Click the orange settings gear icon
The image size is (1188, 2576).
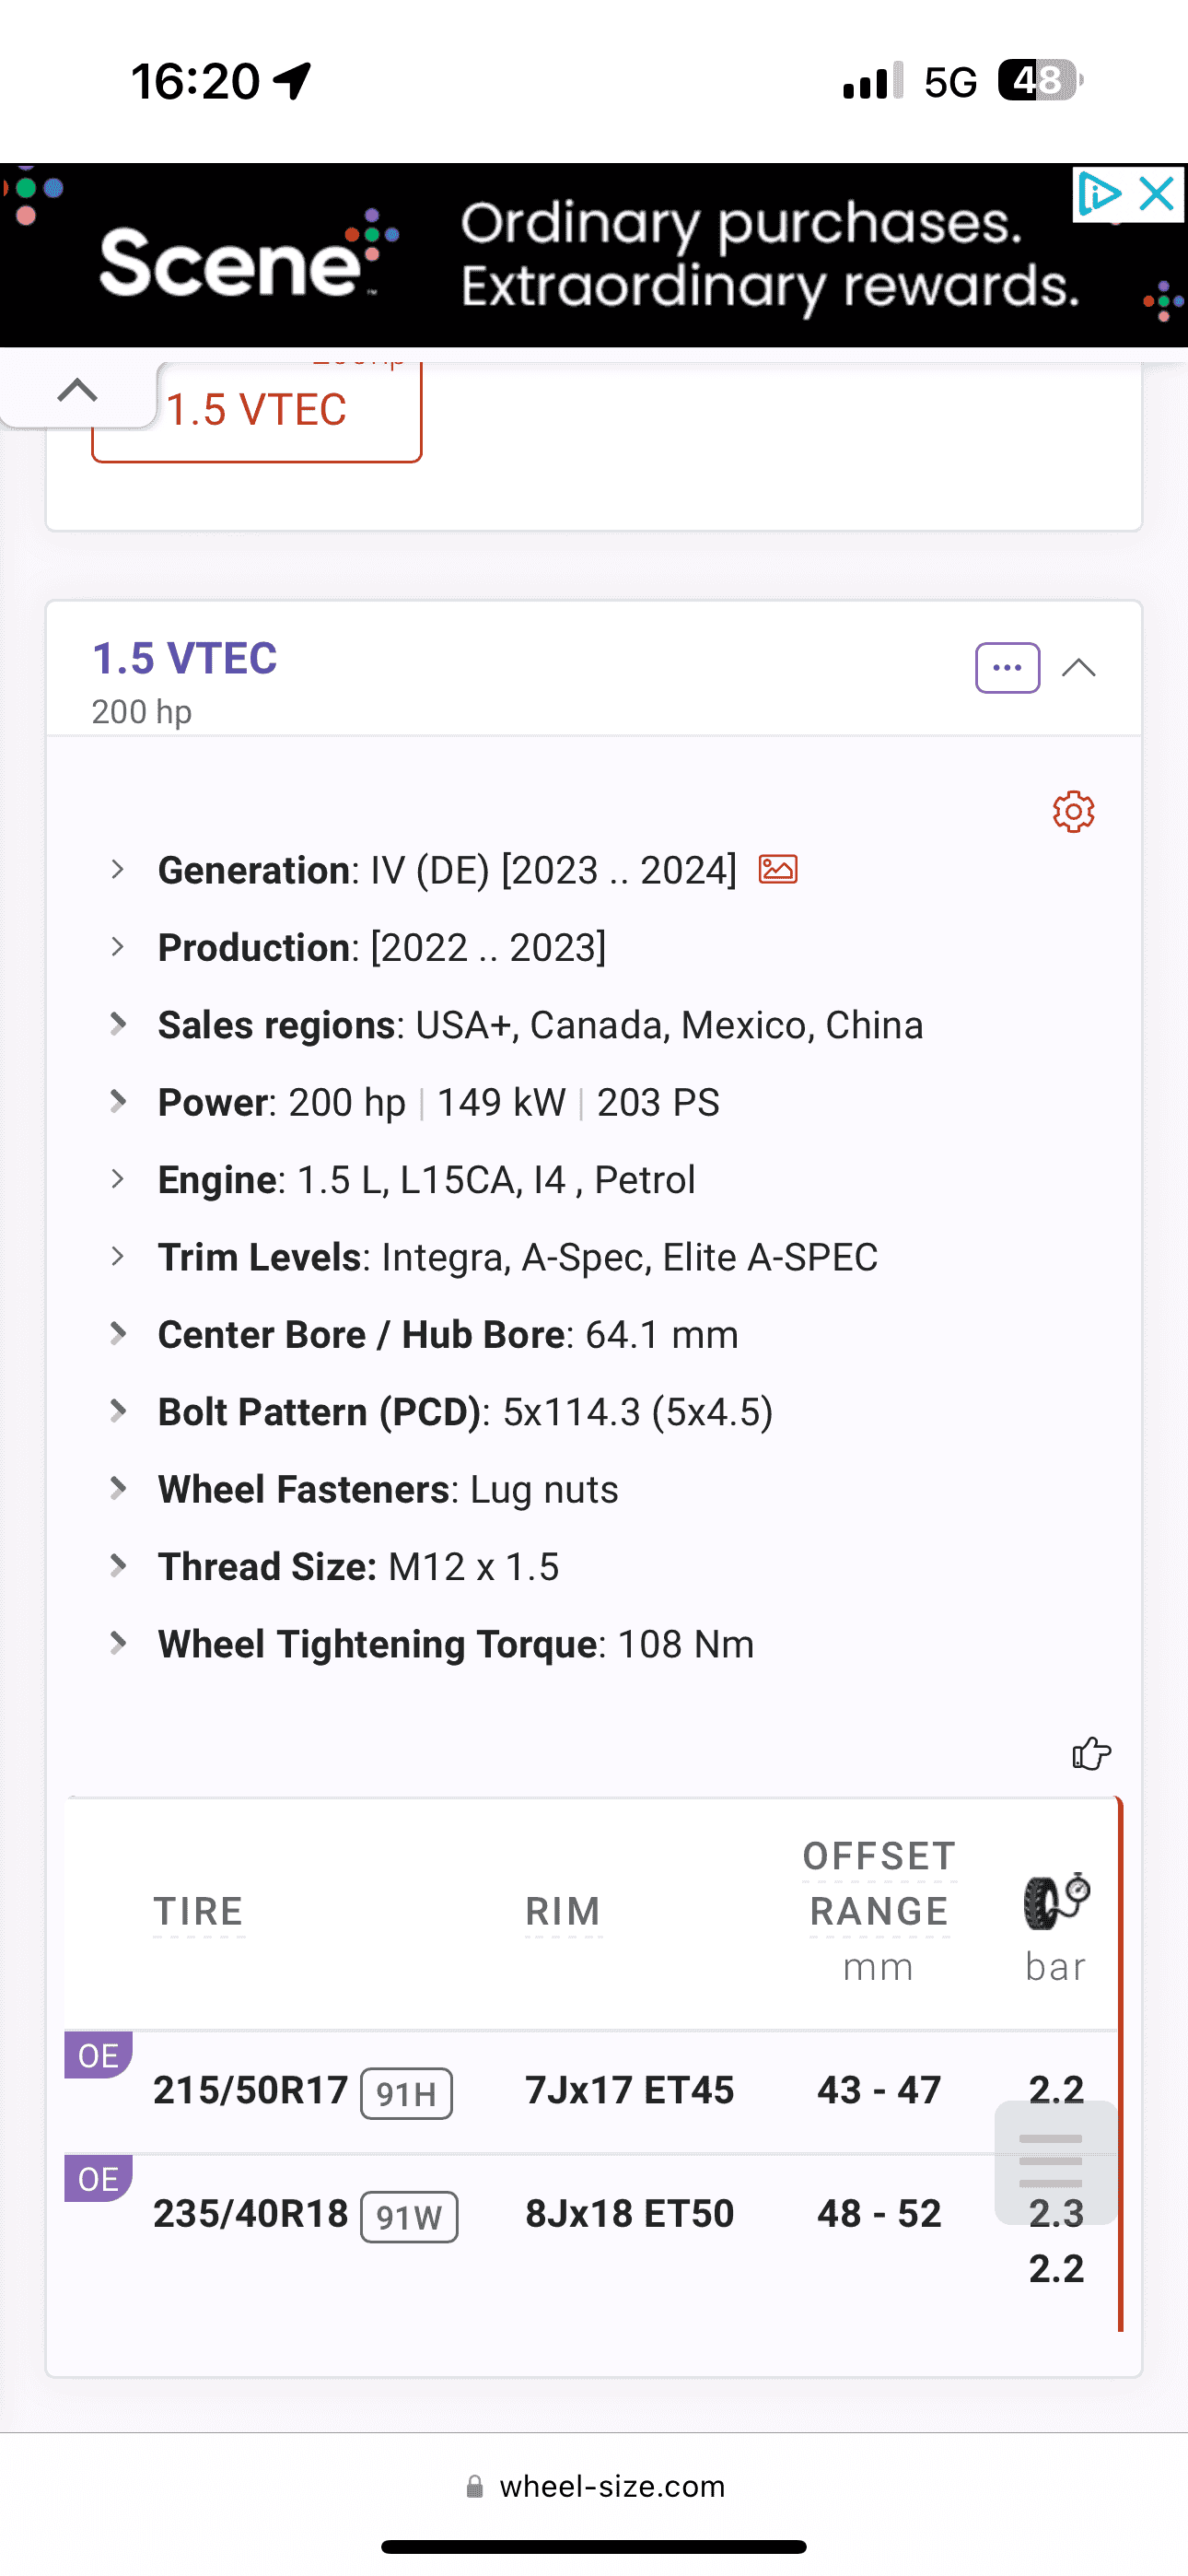pyautogui.click(x=1073, y=811)
